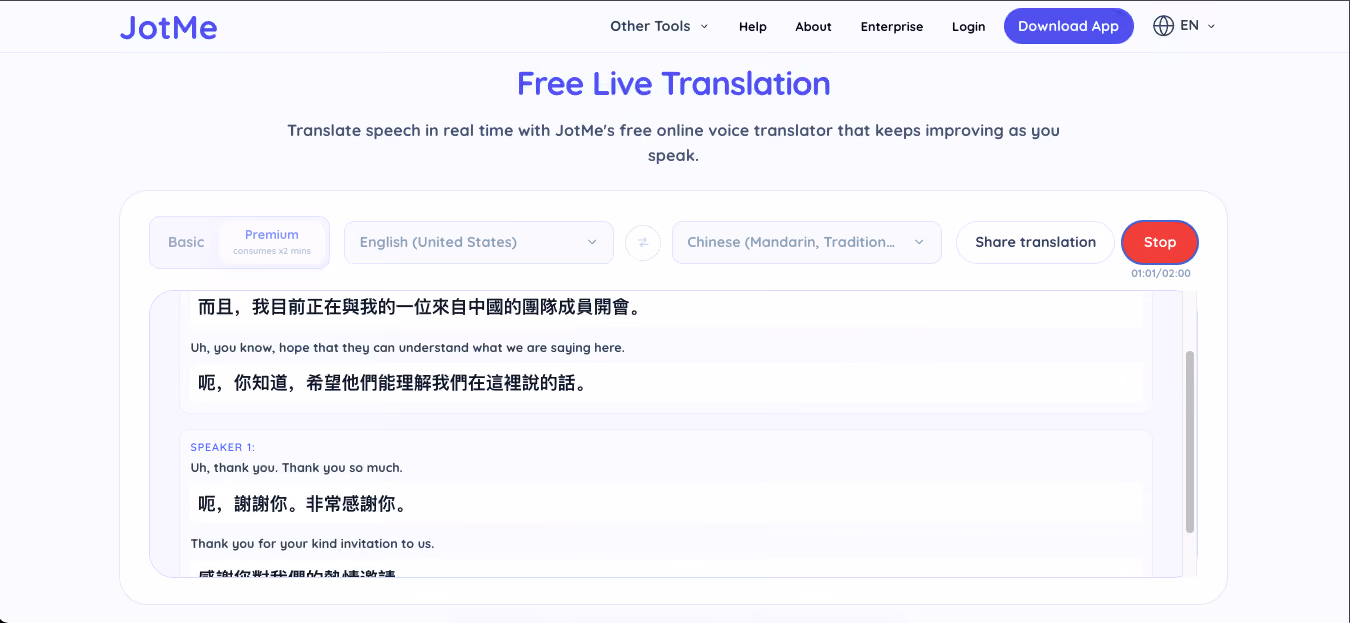This screenshot has height=623, width=1350.
Task: Click the text 'Uh, thank you. Thank you so much.'
Action: pos(297,467)
